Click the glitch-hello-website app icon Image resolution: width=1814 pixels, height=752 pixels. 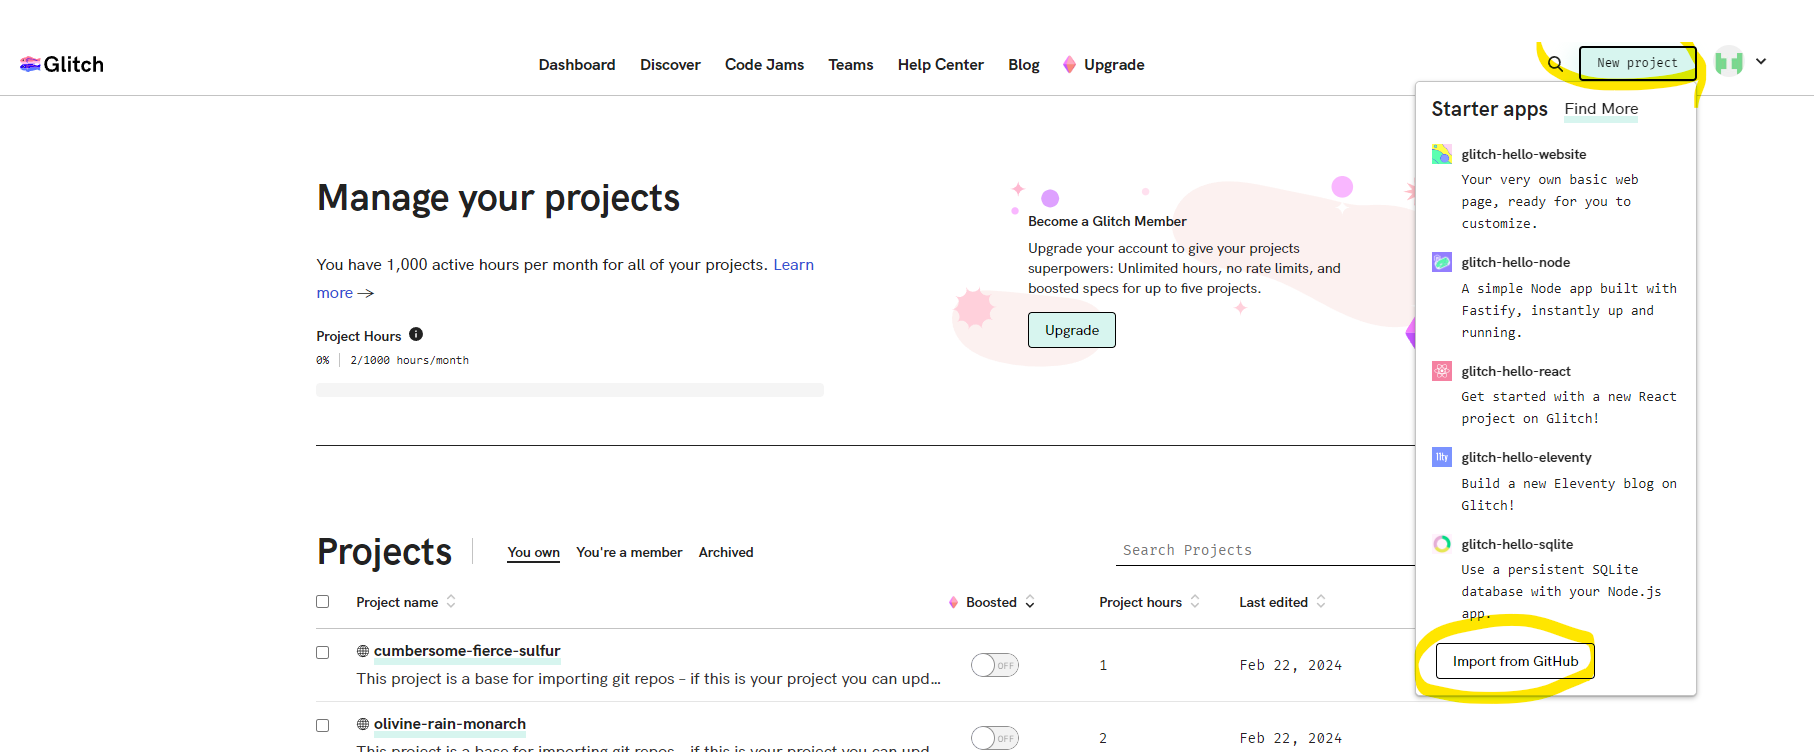click(x=1442, y=154)
